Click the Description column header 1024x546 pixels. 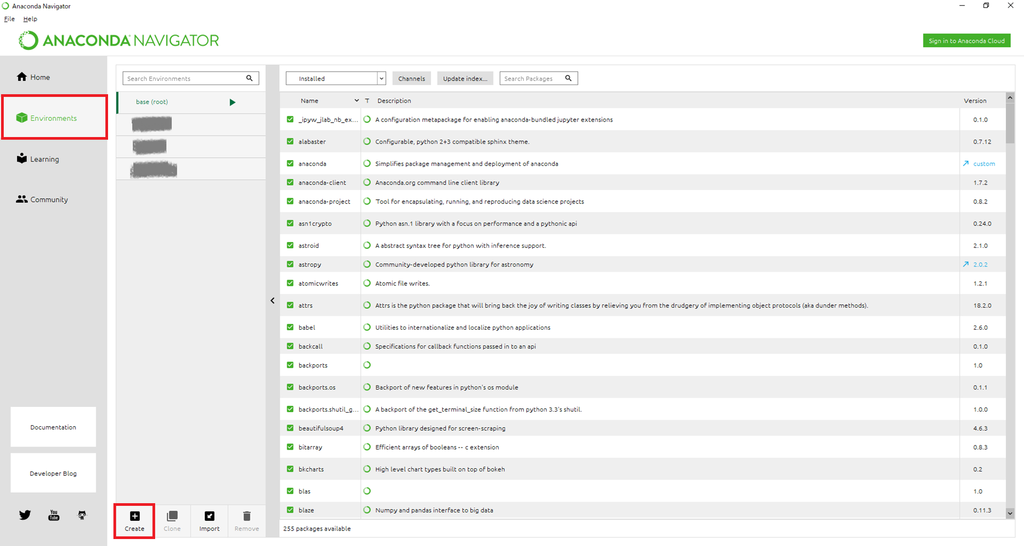coord(394,101)
